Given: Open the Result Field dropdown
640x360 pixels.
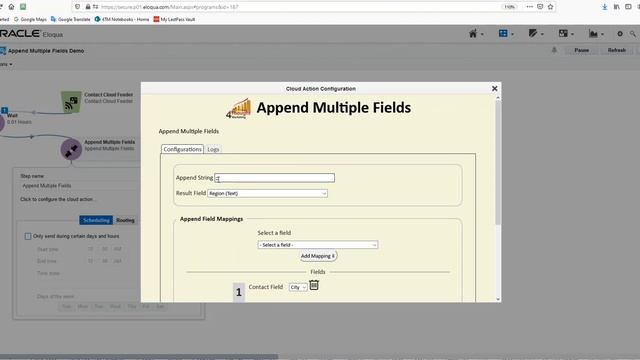Looking at the screenshot, I should coord(267,193).
